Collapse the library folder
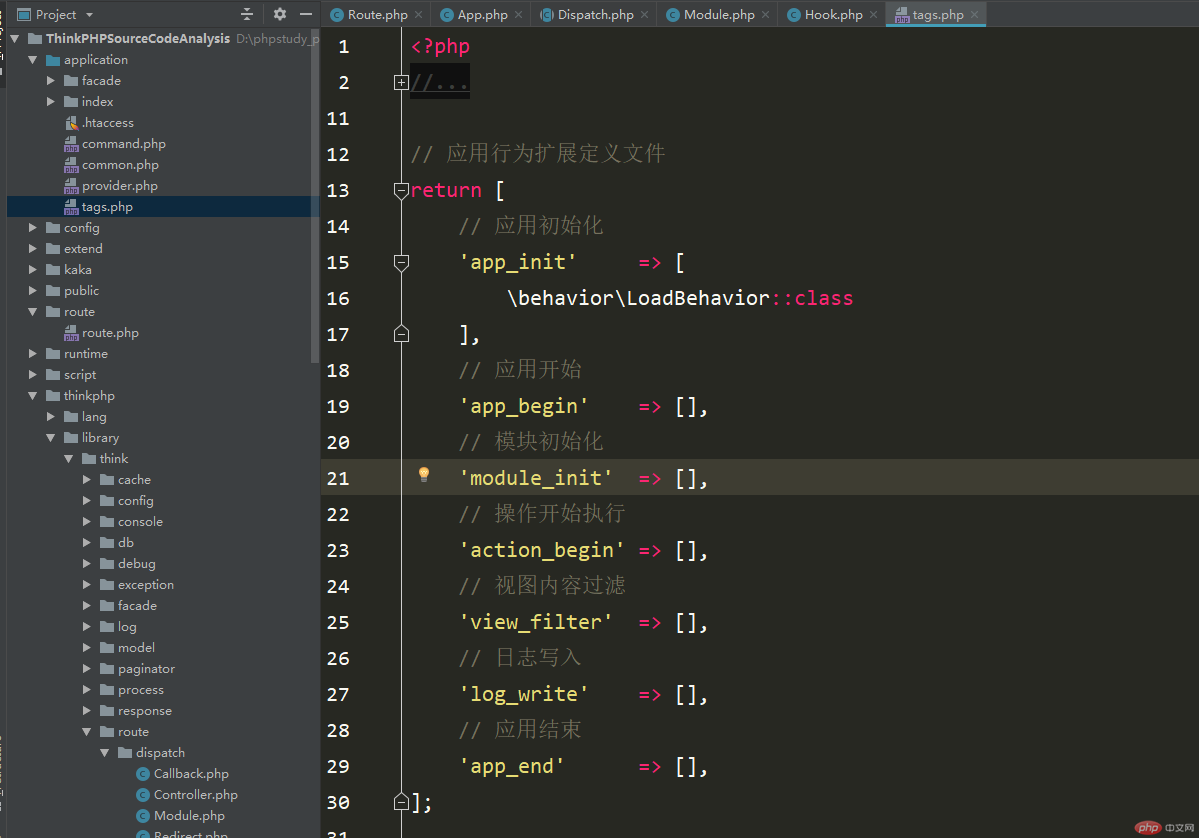Image resolution: width=1199 pixels, height=838 pixels. pyautogui.click(x=50, y=438)
